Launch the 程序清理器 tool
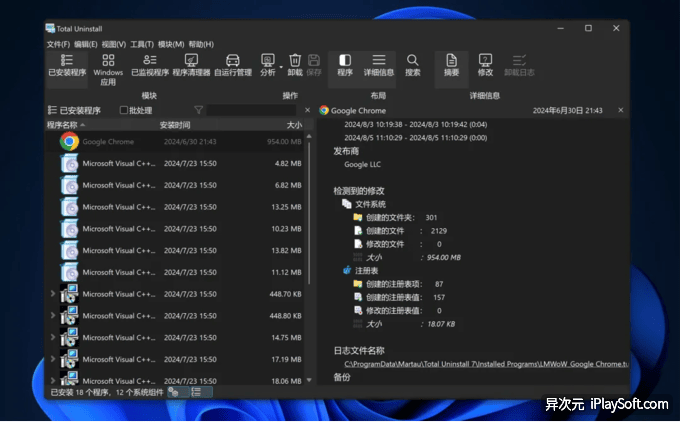The image size is (680, 422). [x=191, y=66]
